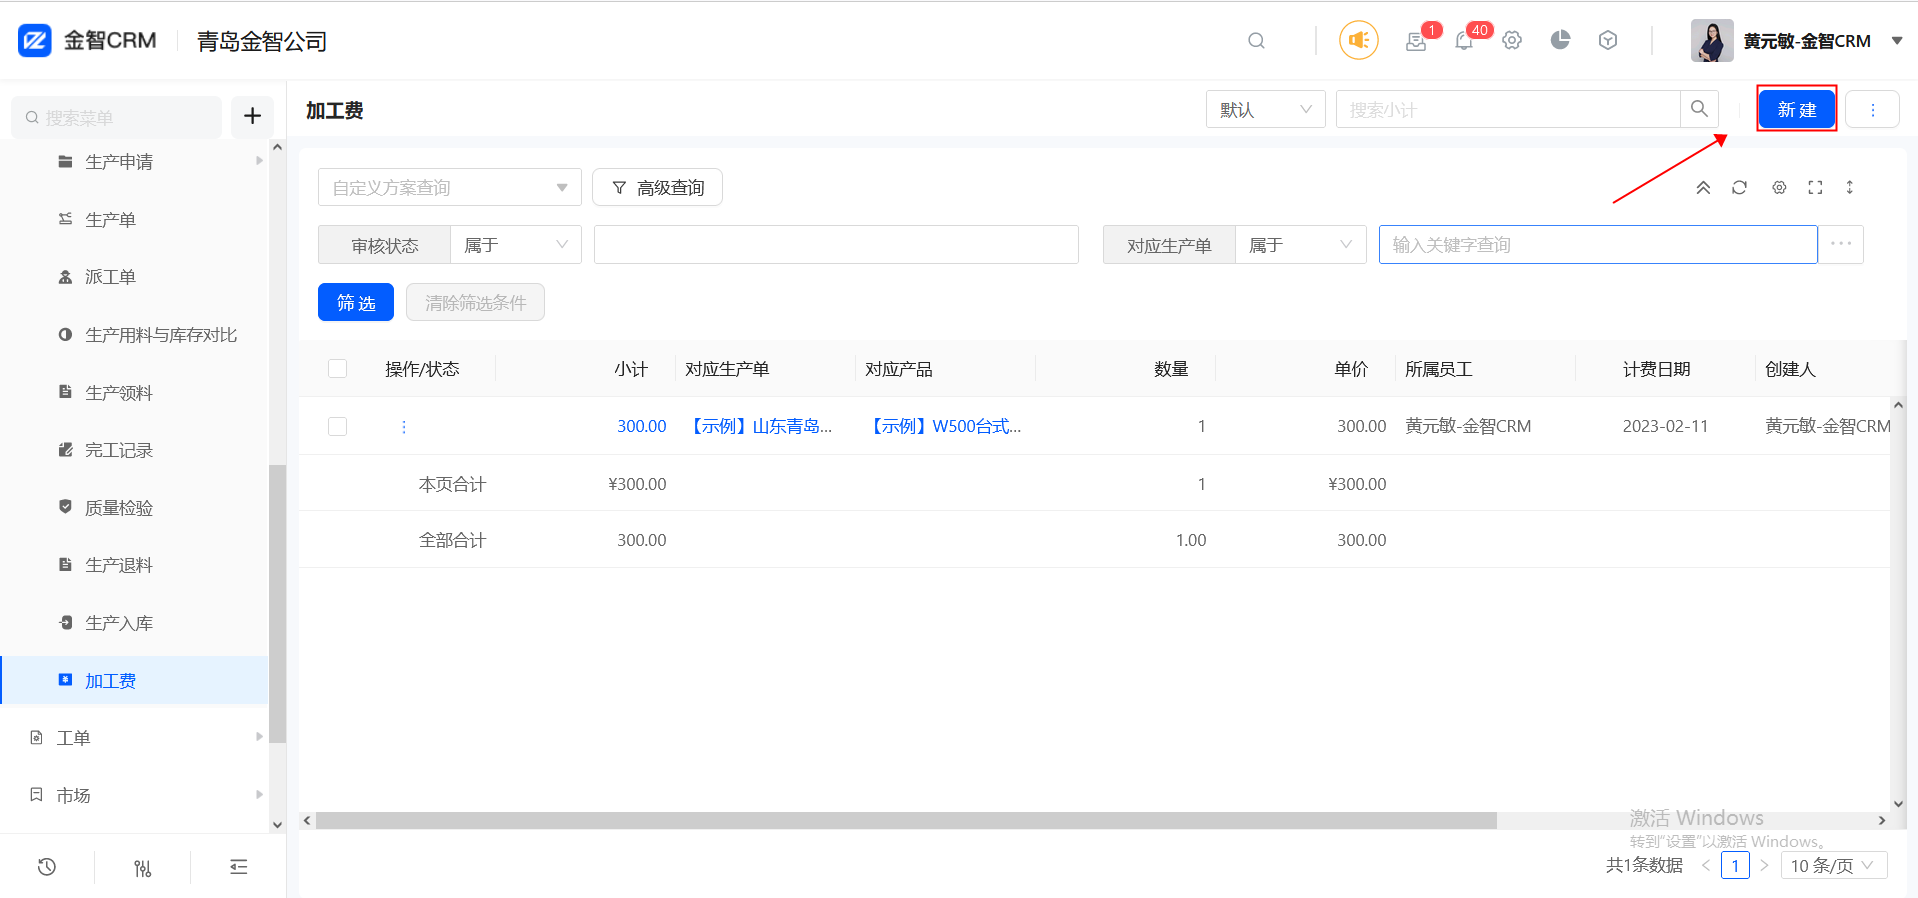Open row action three-dot menu for 300.00 row

pos(404,427)
